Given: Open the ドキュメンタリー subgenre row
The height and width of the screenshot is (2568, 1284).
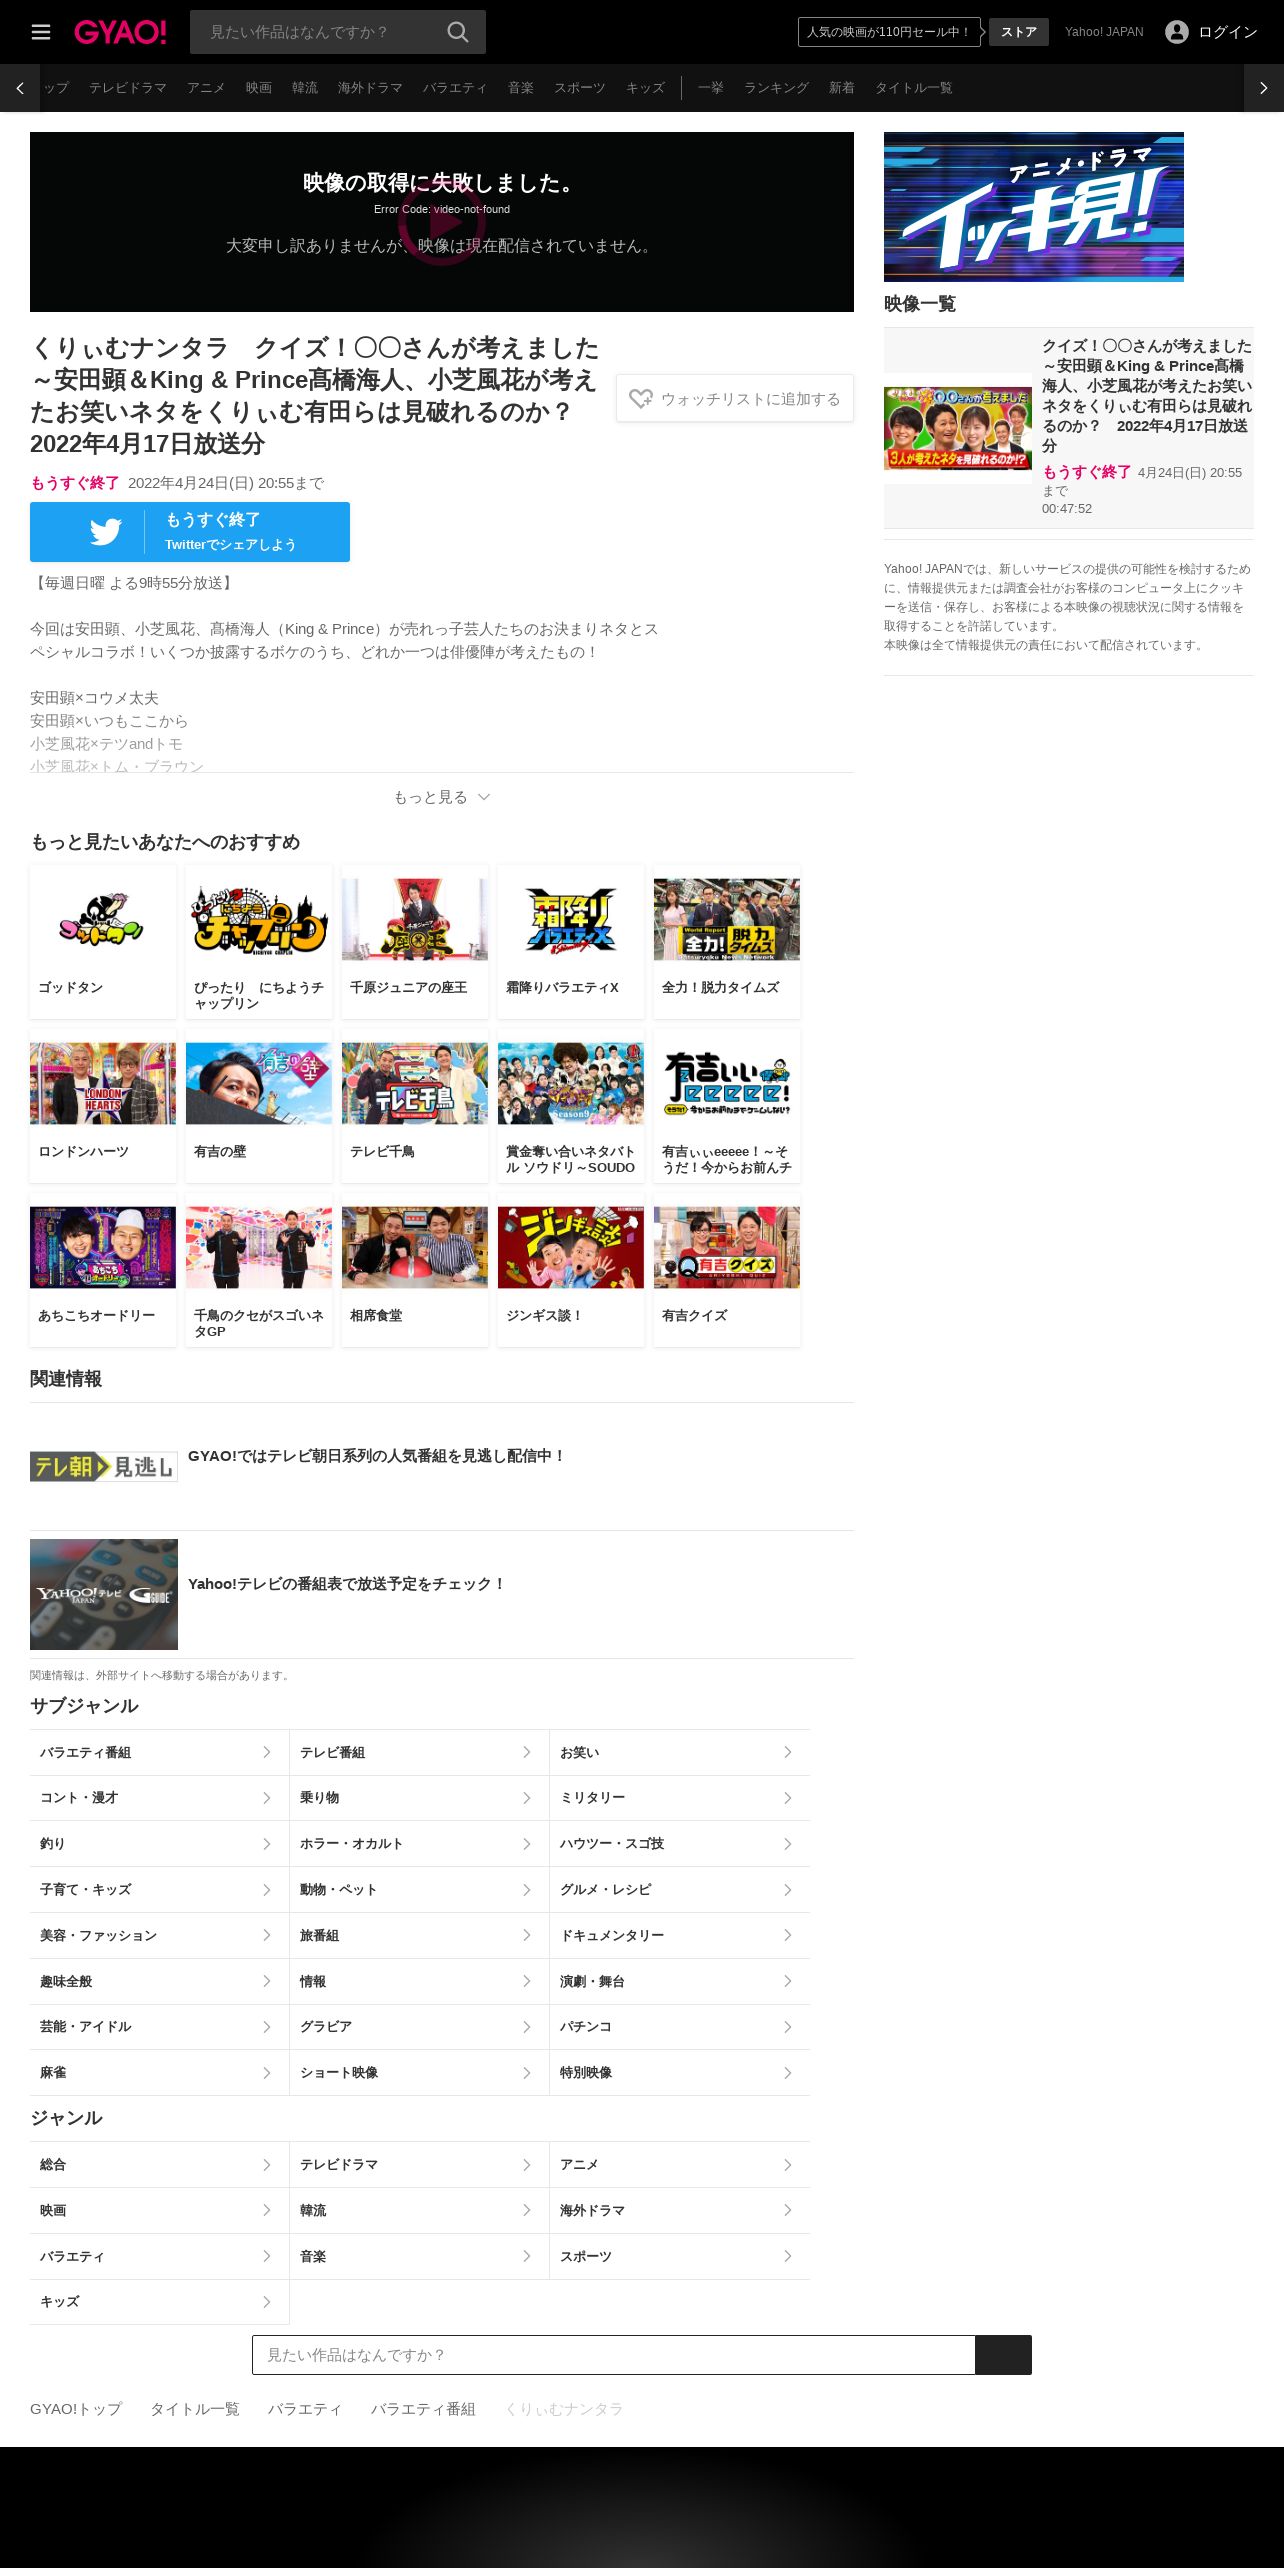Looking at the screenshot, I should 680,1936.
